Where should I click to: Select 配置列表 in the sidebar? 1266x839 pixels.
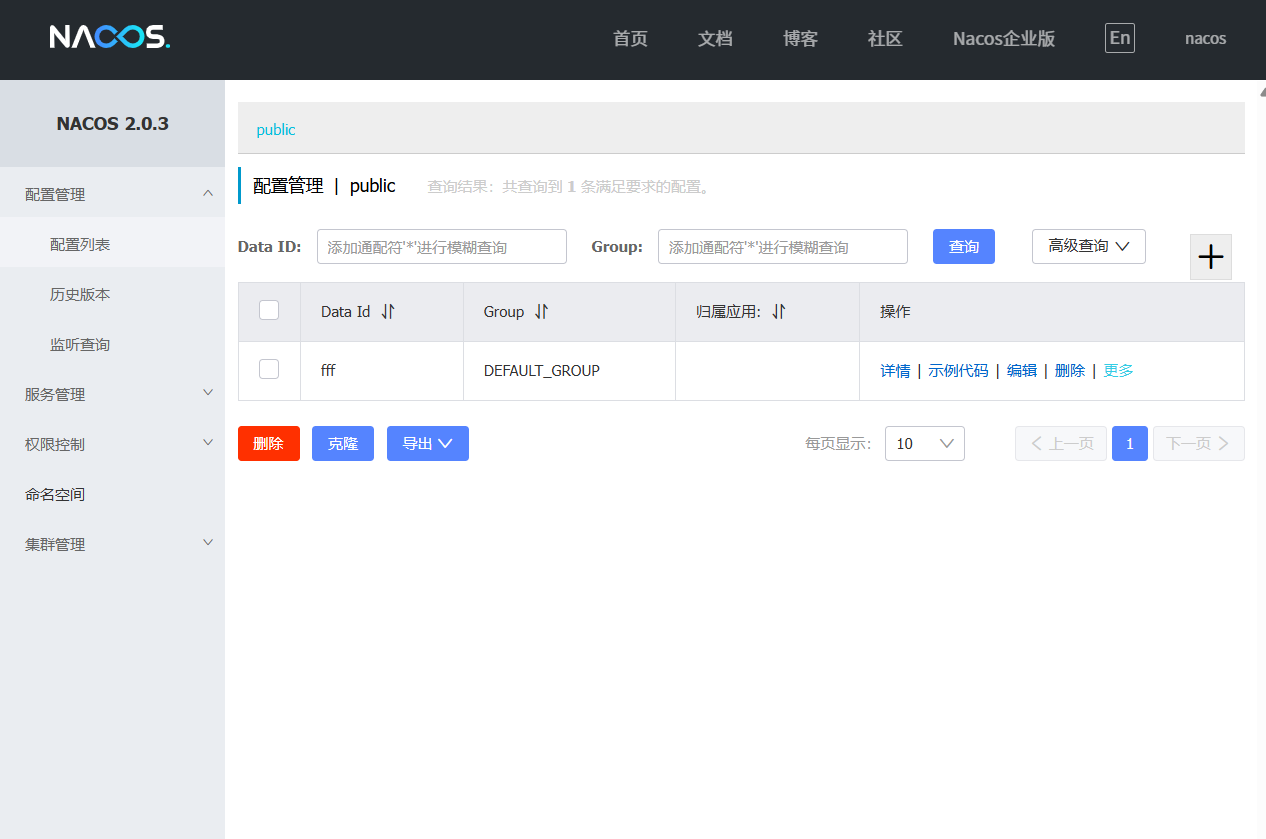point(112,244)
